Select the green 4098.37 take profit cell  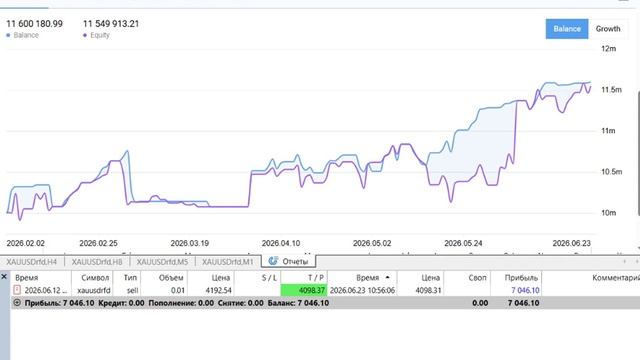[x=304, y=290]
